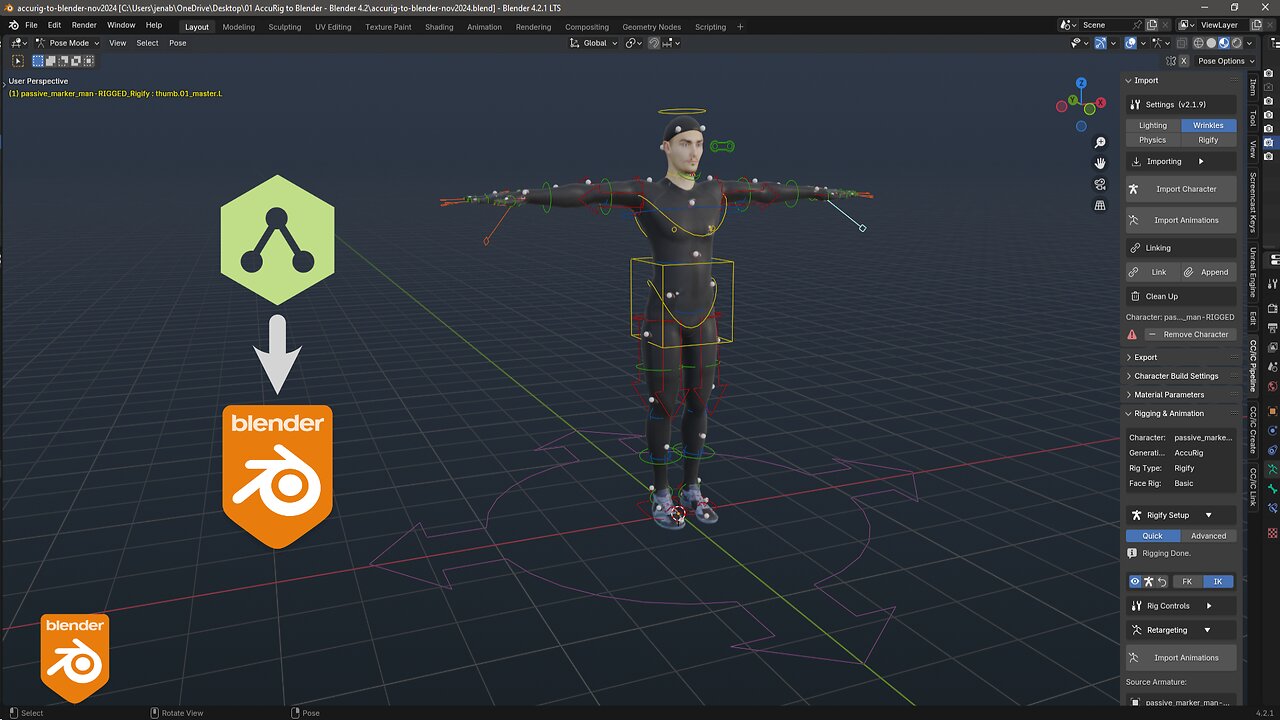
Task: Toggle show overlays button in header
Action: point(1130,43)
